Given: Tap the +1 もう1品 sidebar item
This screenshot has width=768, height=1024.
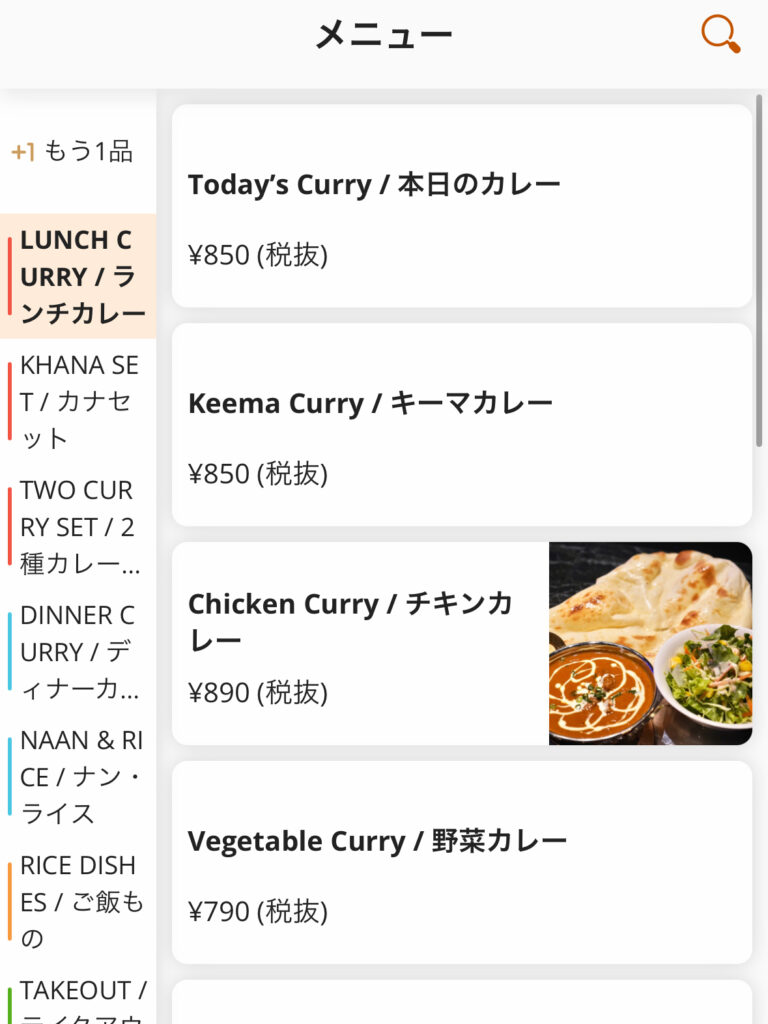Looking at the screenshot, I should 73,152.
